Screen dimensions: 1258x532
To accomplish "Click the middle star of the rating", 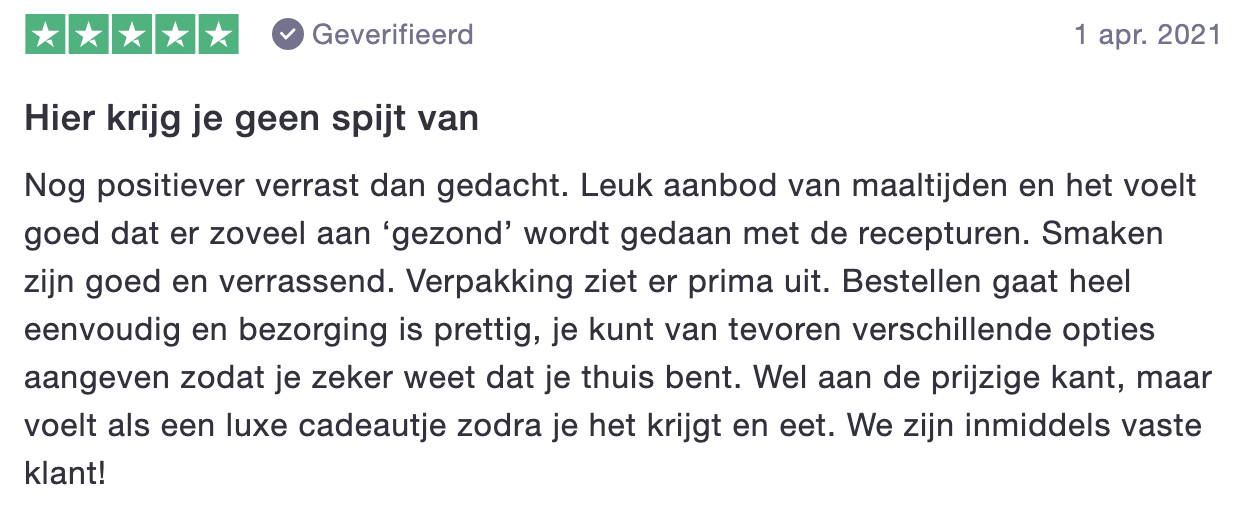I will pos(131,35).
